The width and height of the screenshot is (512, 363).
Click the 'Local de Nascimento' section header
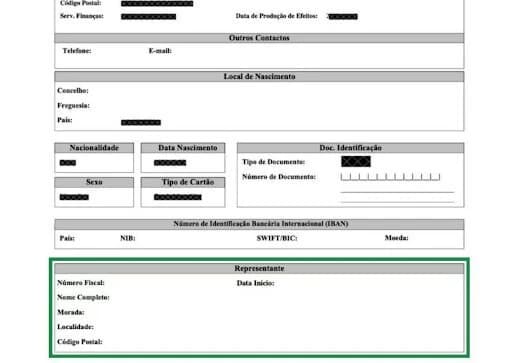259,77
